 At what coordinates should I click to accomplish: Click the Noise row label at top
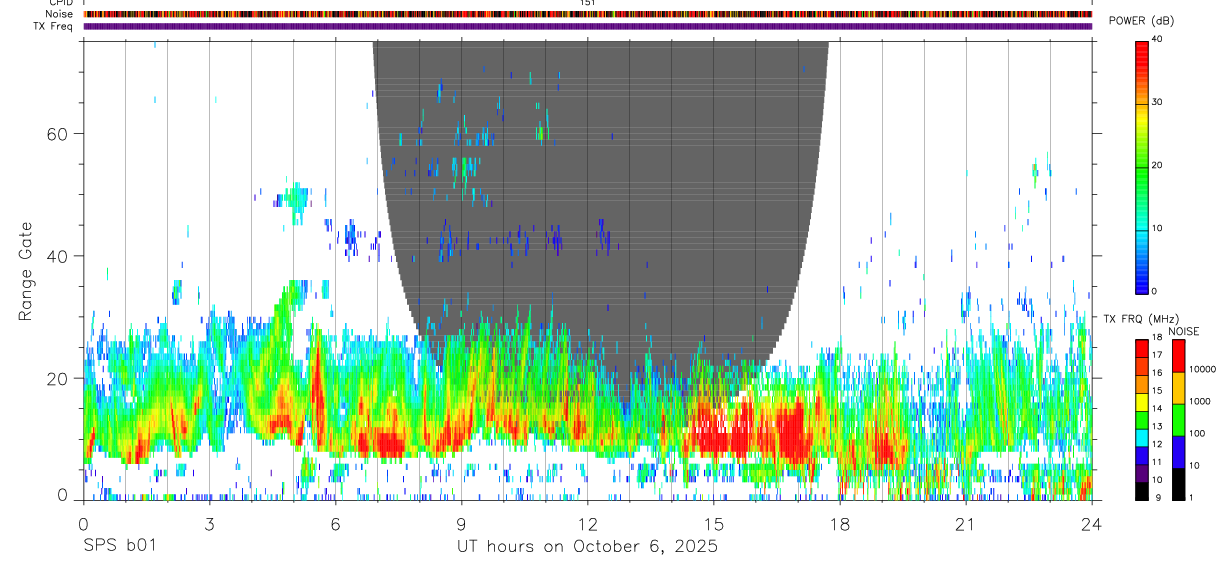point(61,14)
